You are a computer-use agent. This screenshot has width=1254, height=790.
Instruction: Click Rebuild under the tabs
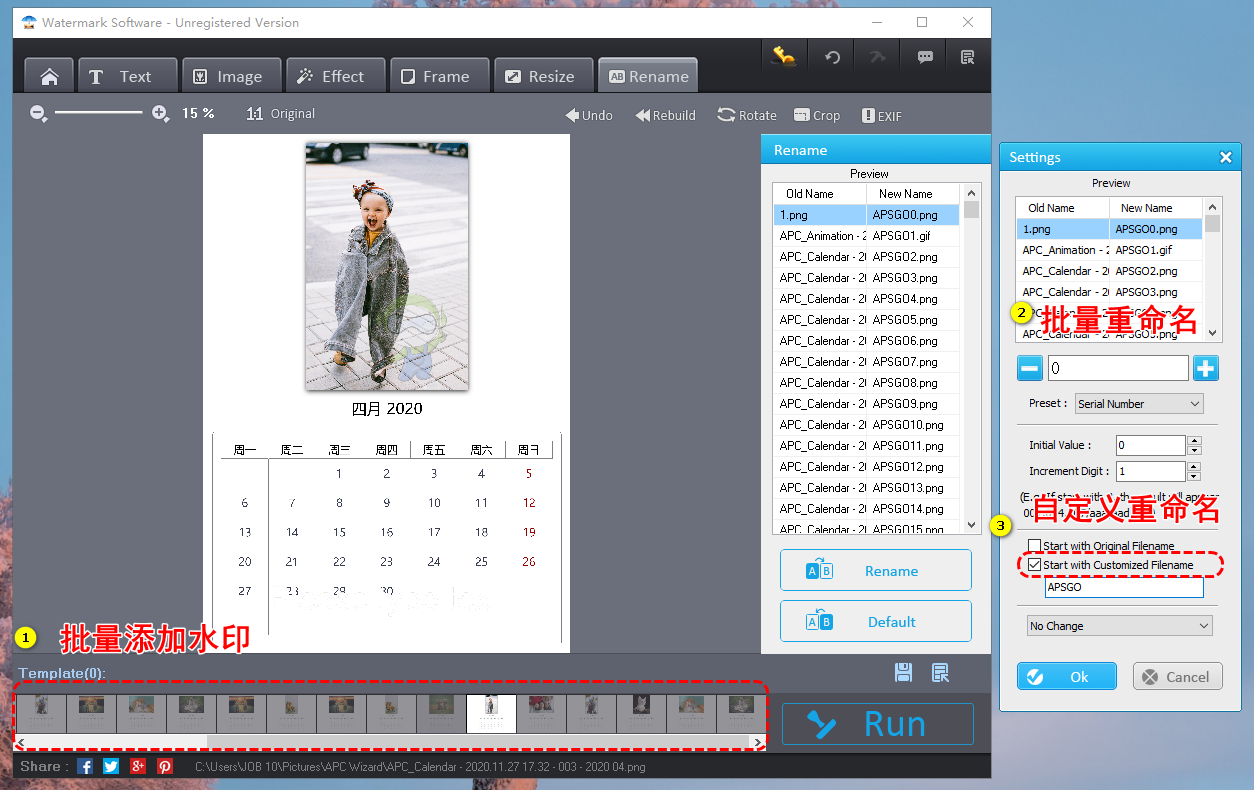(666, 115)
